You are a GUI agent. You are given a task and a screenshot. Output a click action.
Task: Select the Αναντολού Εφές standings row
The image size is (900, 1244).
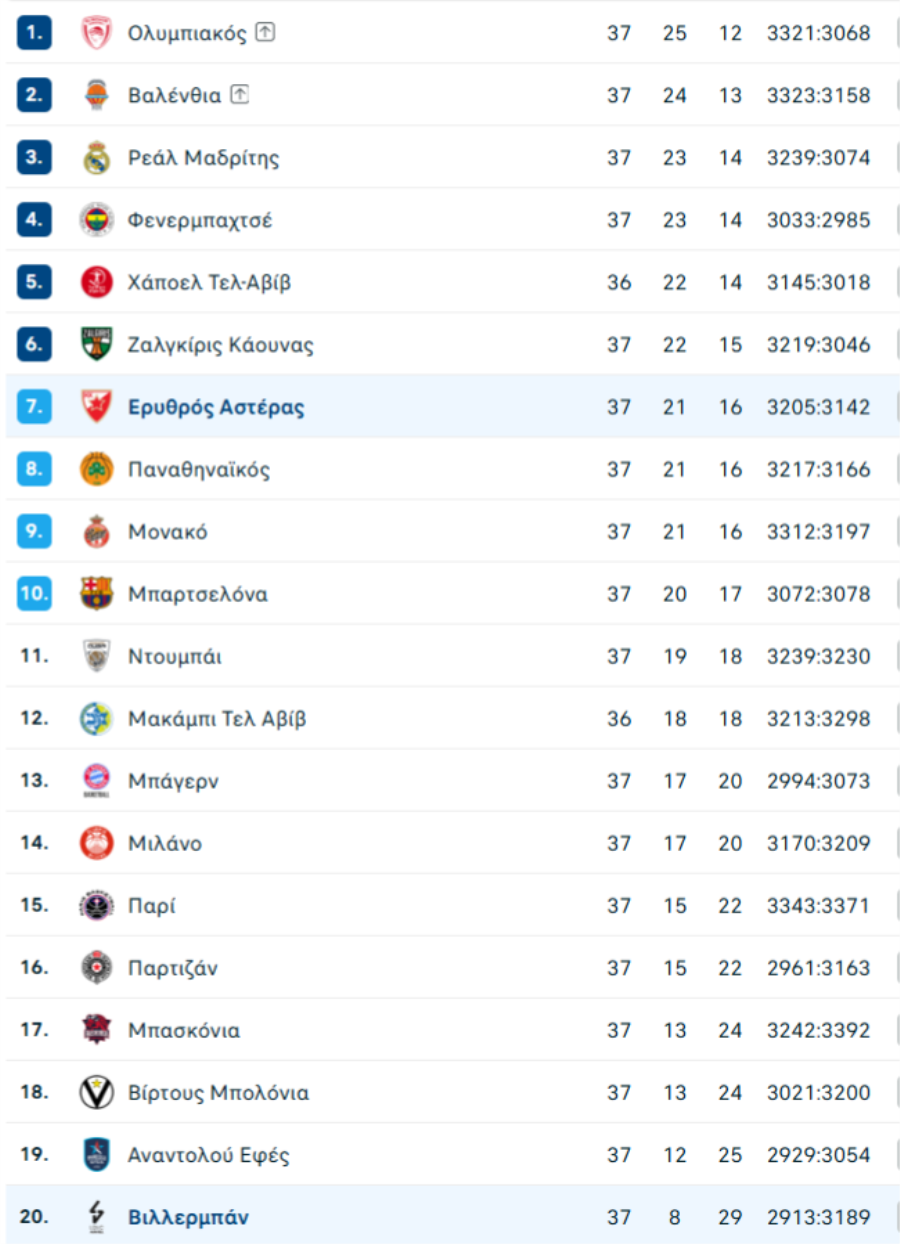click(x=450, y=1155)
